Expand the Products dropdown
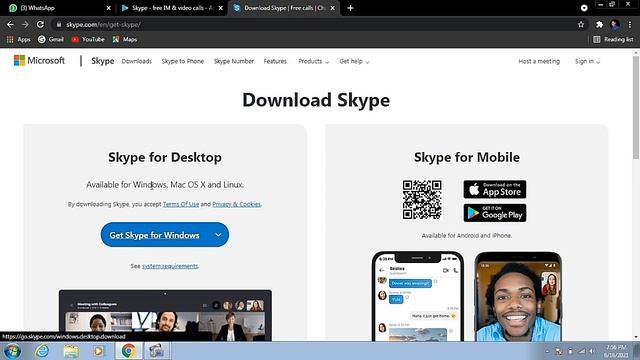The image size is (640, 360). pyautogui.click(x=313, y=61)
